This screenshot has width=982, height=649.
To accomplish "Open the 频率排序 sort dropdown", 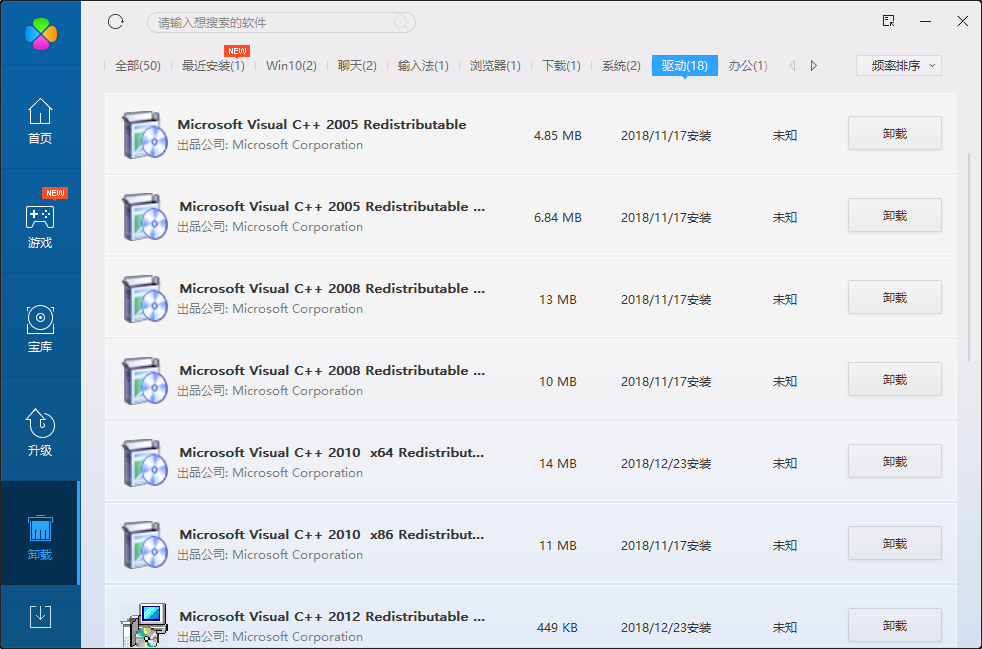I will tap(899, 66).
